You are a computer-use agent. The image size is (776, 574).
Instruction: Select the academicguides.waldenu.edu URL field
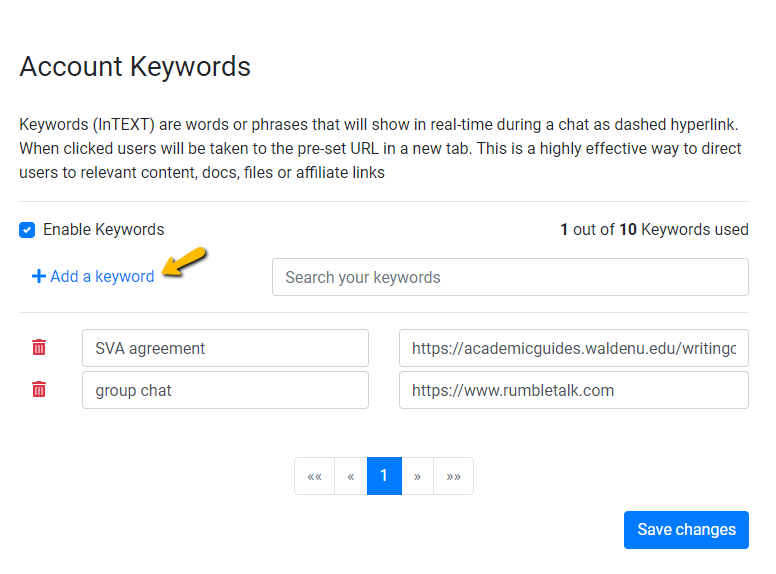(573, 348)
